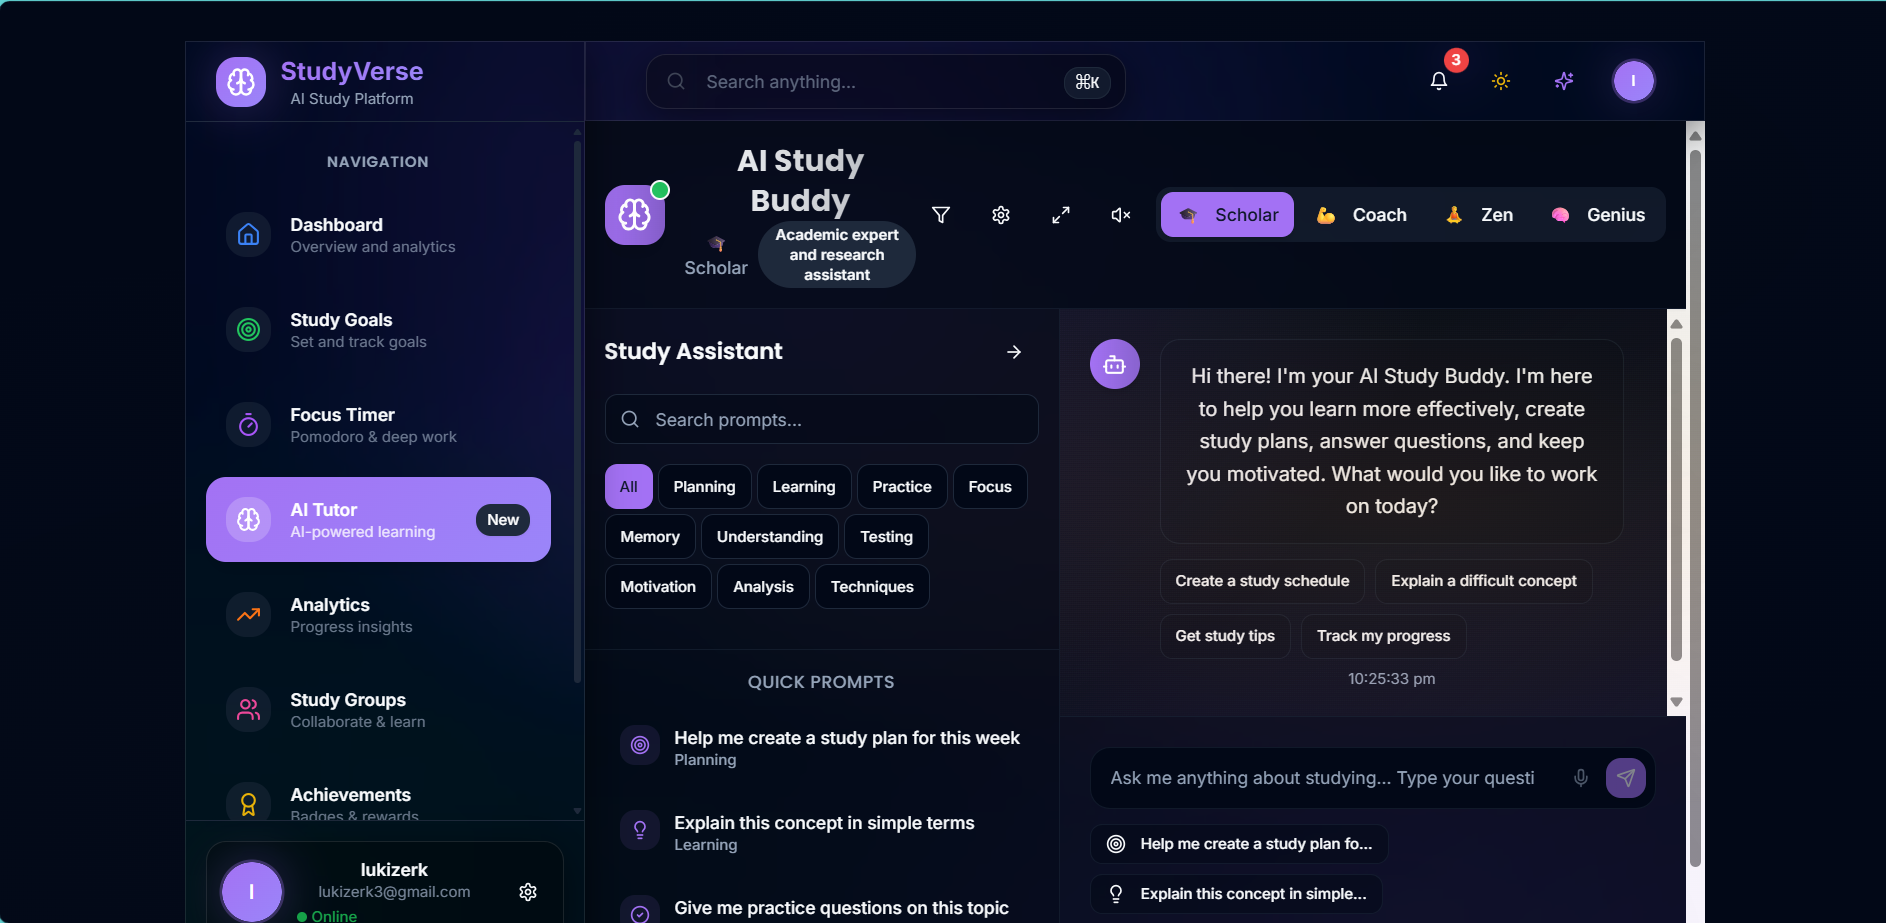Click the Analytics trend arrow icon
This screenshot has width=1886, height=923.
[249, 615]
